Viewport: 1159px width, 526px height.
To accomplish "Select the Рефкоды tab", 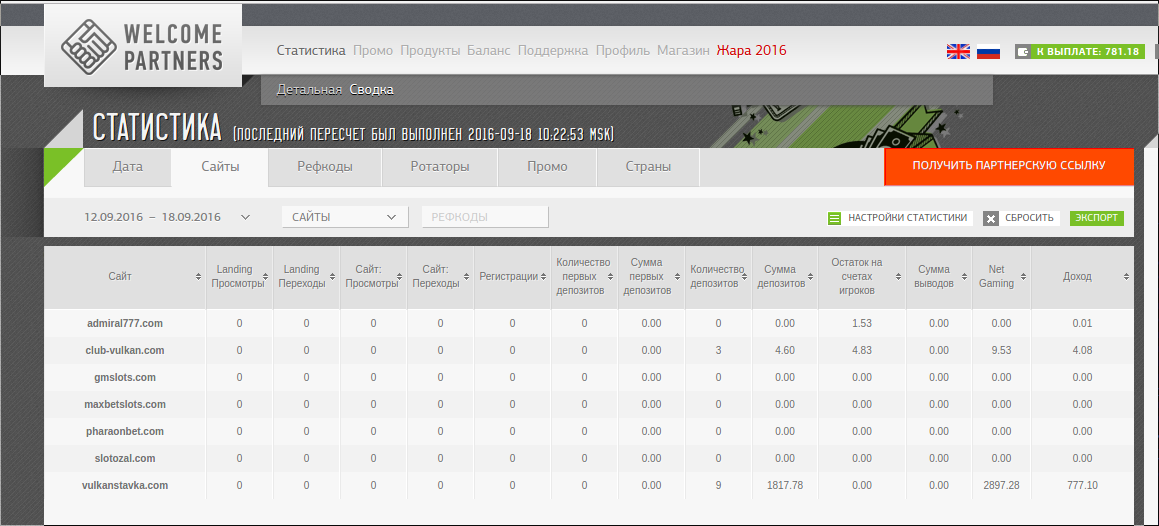I will [x=325, y=167].
